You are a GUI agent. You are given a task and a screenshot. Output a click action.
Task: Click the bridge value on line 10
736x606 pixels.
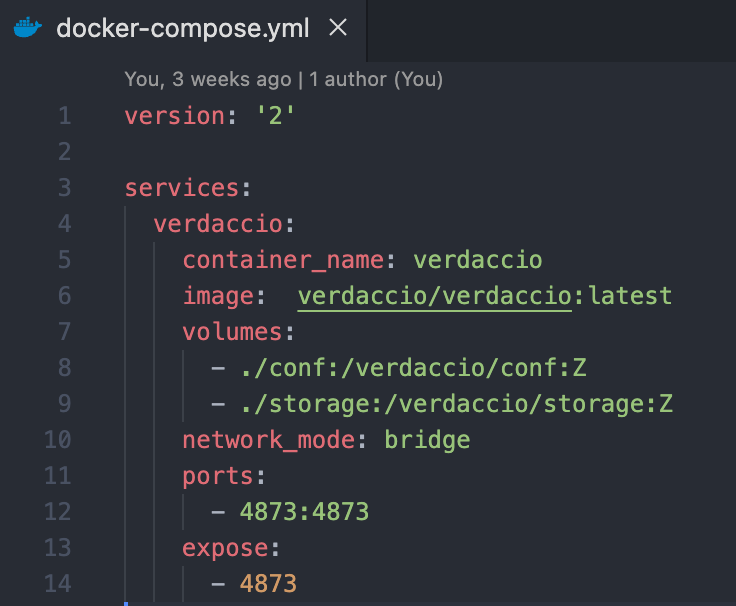tap(427, 440)
